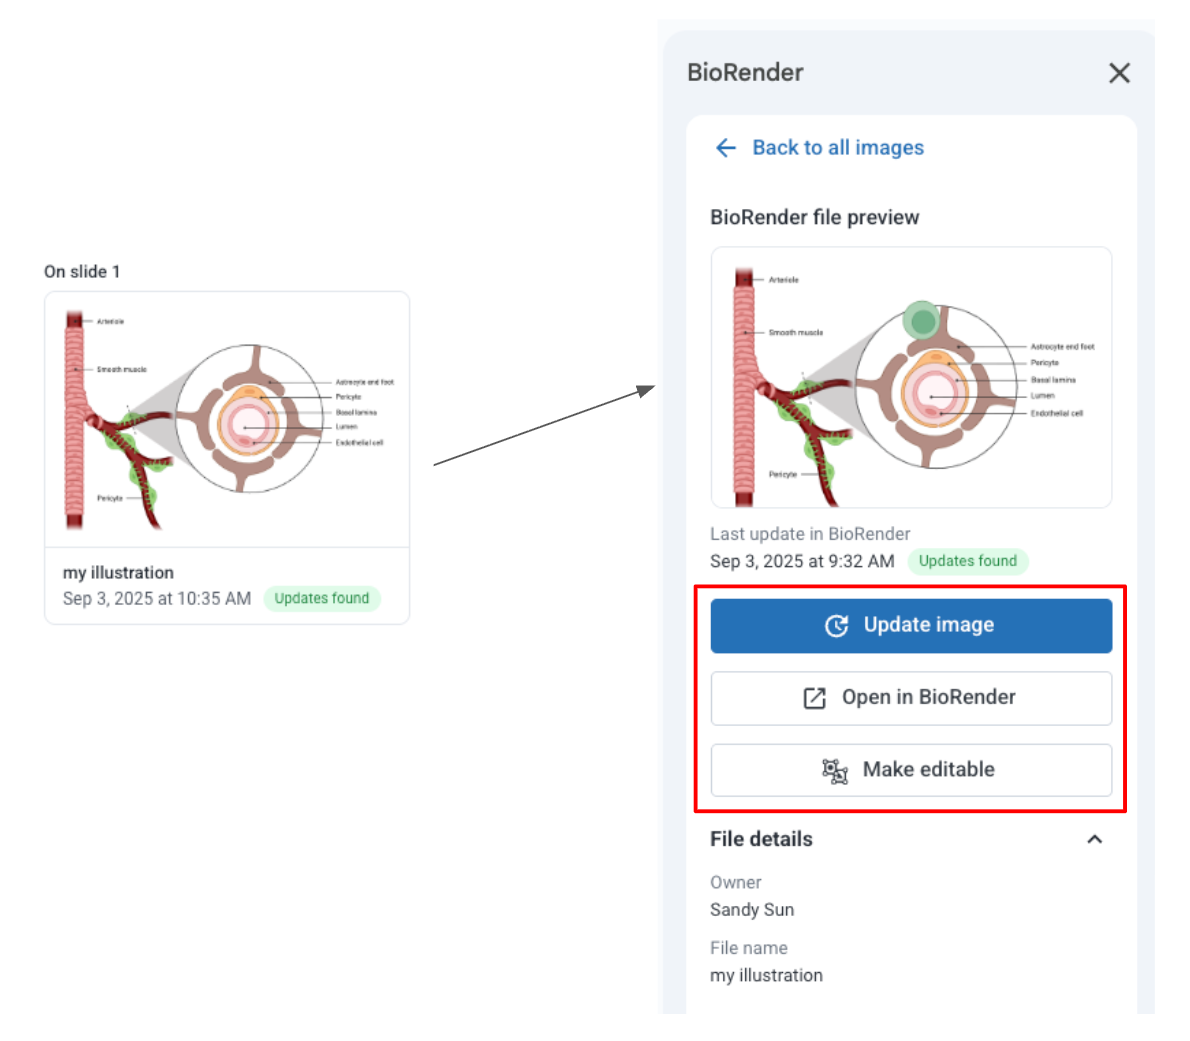Screen dimensions: 1190x1041
Task: Click the BioRender panel title
Action: tap(745, 72)
